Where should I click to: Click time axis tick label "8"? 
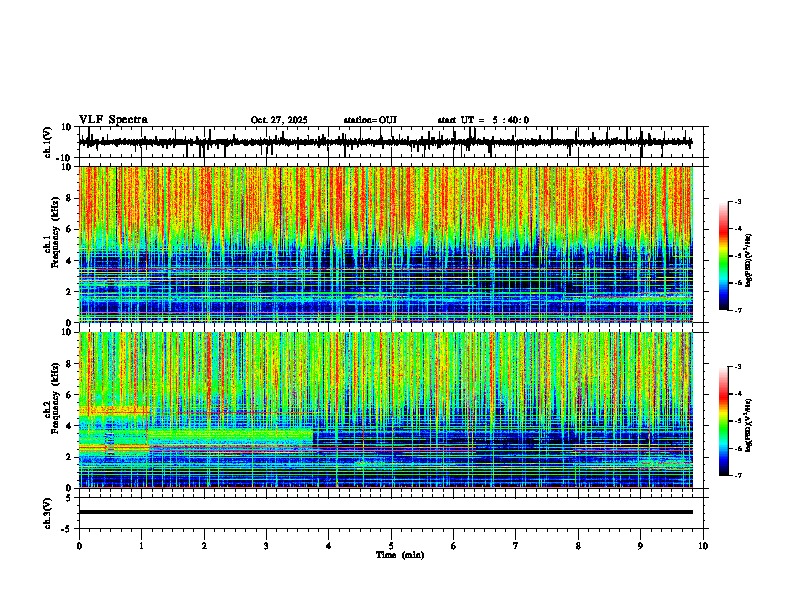(578, 546)
